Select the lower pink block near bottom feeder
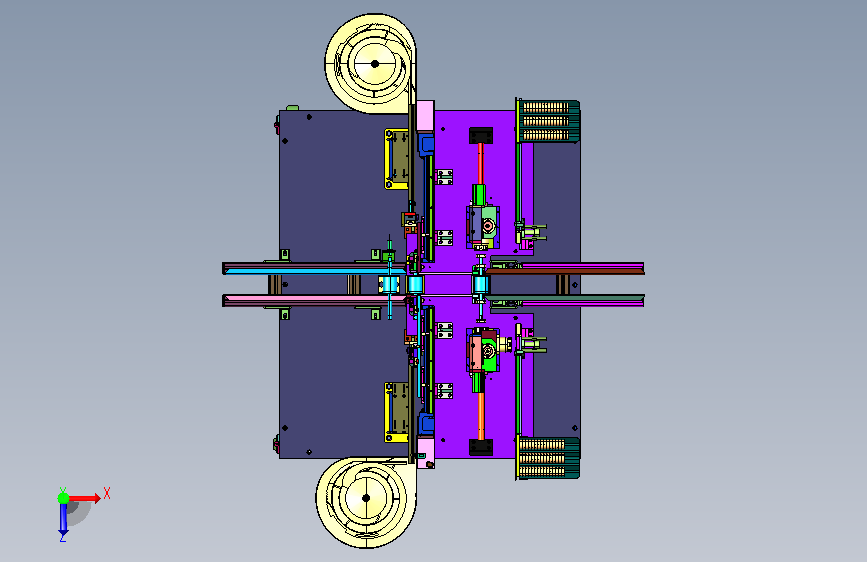Viewport: 867px width, 562px height. 425,452
